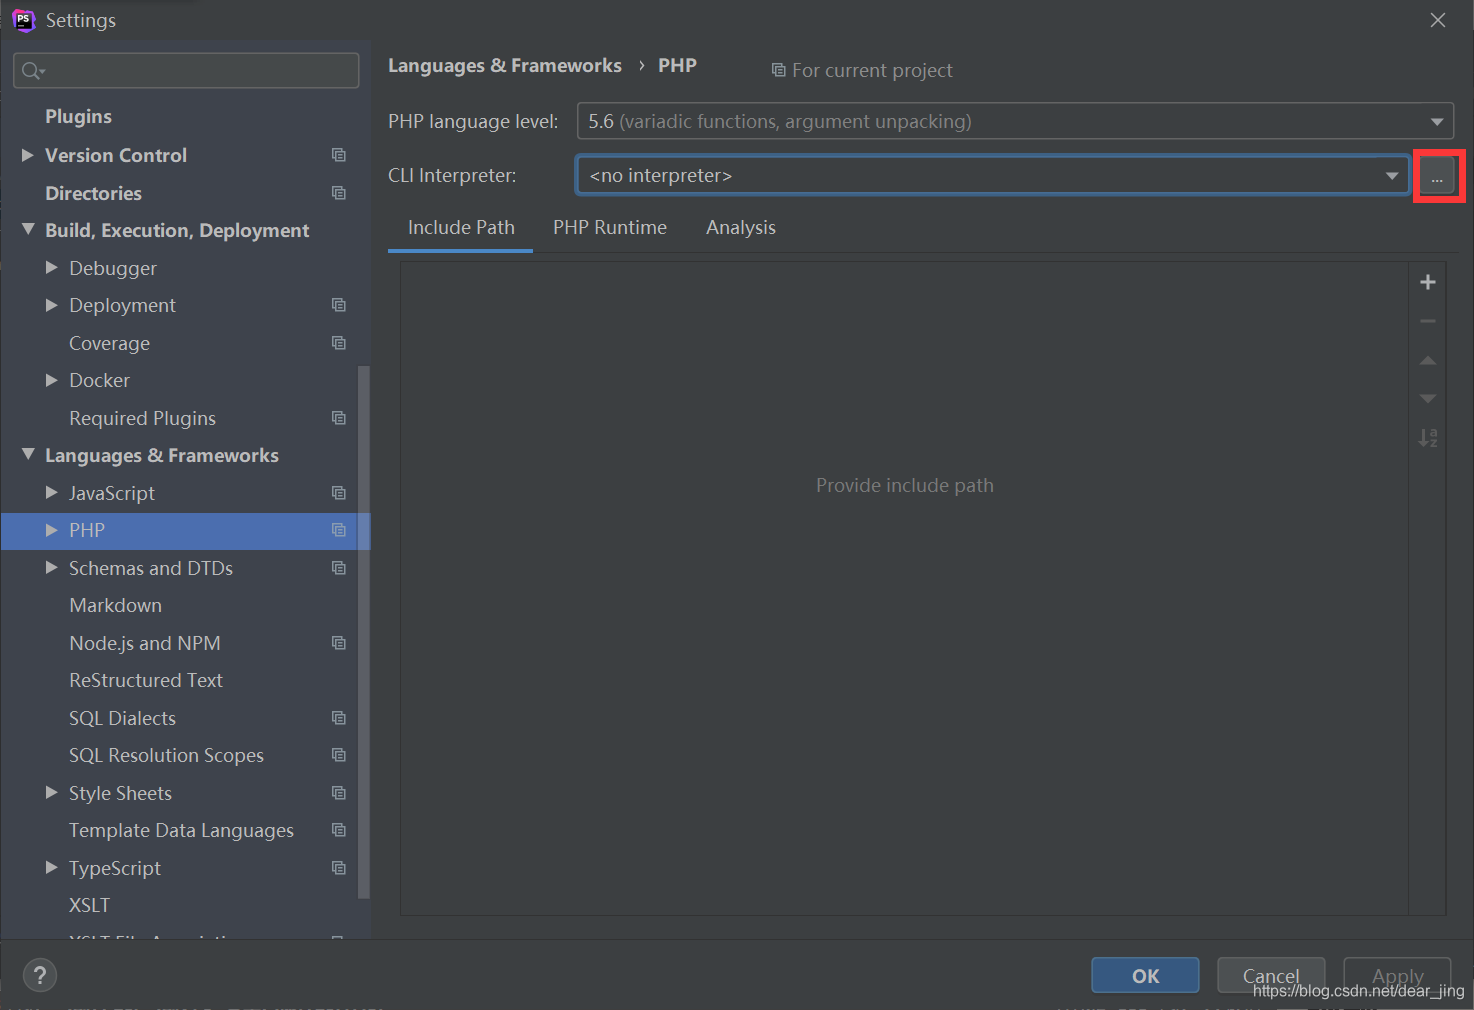Click project-level icon next to Schemas and DTDs
The width and height of the screenshot is (1474, 1010).
339,568
